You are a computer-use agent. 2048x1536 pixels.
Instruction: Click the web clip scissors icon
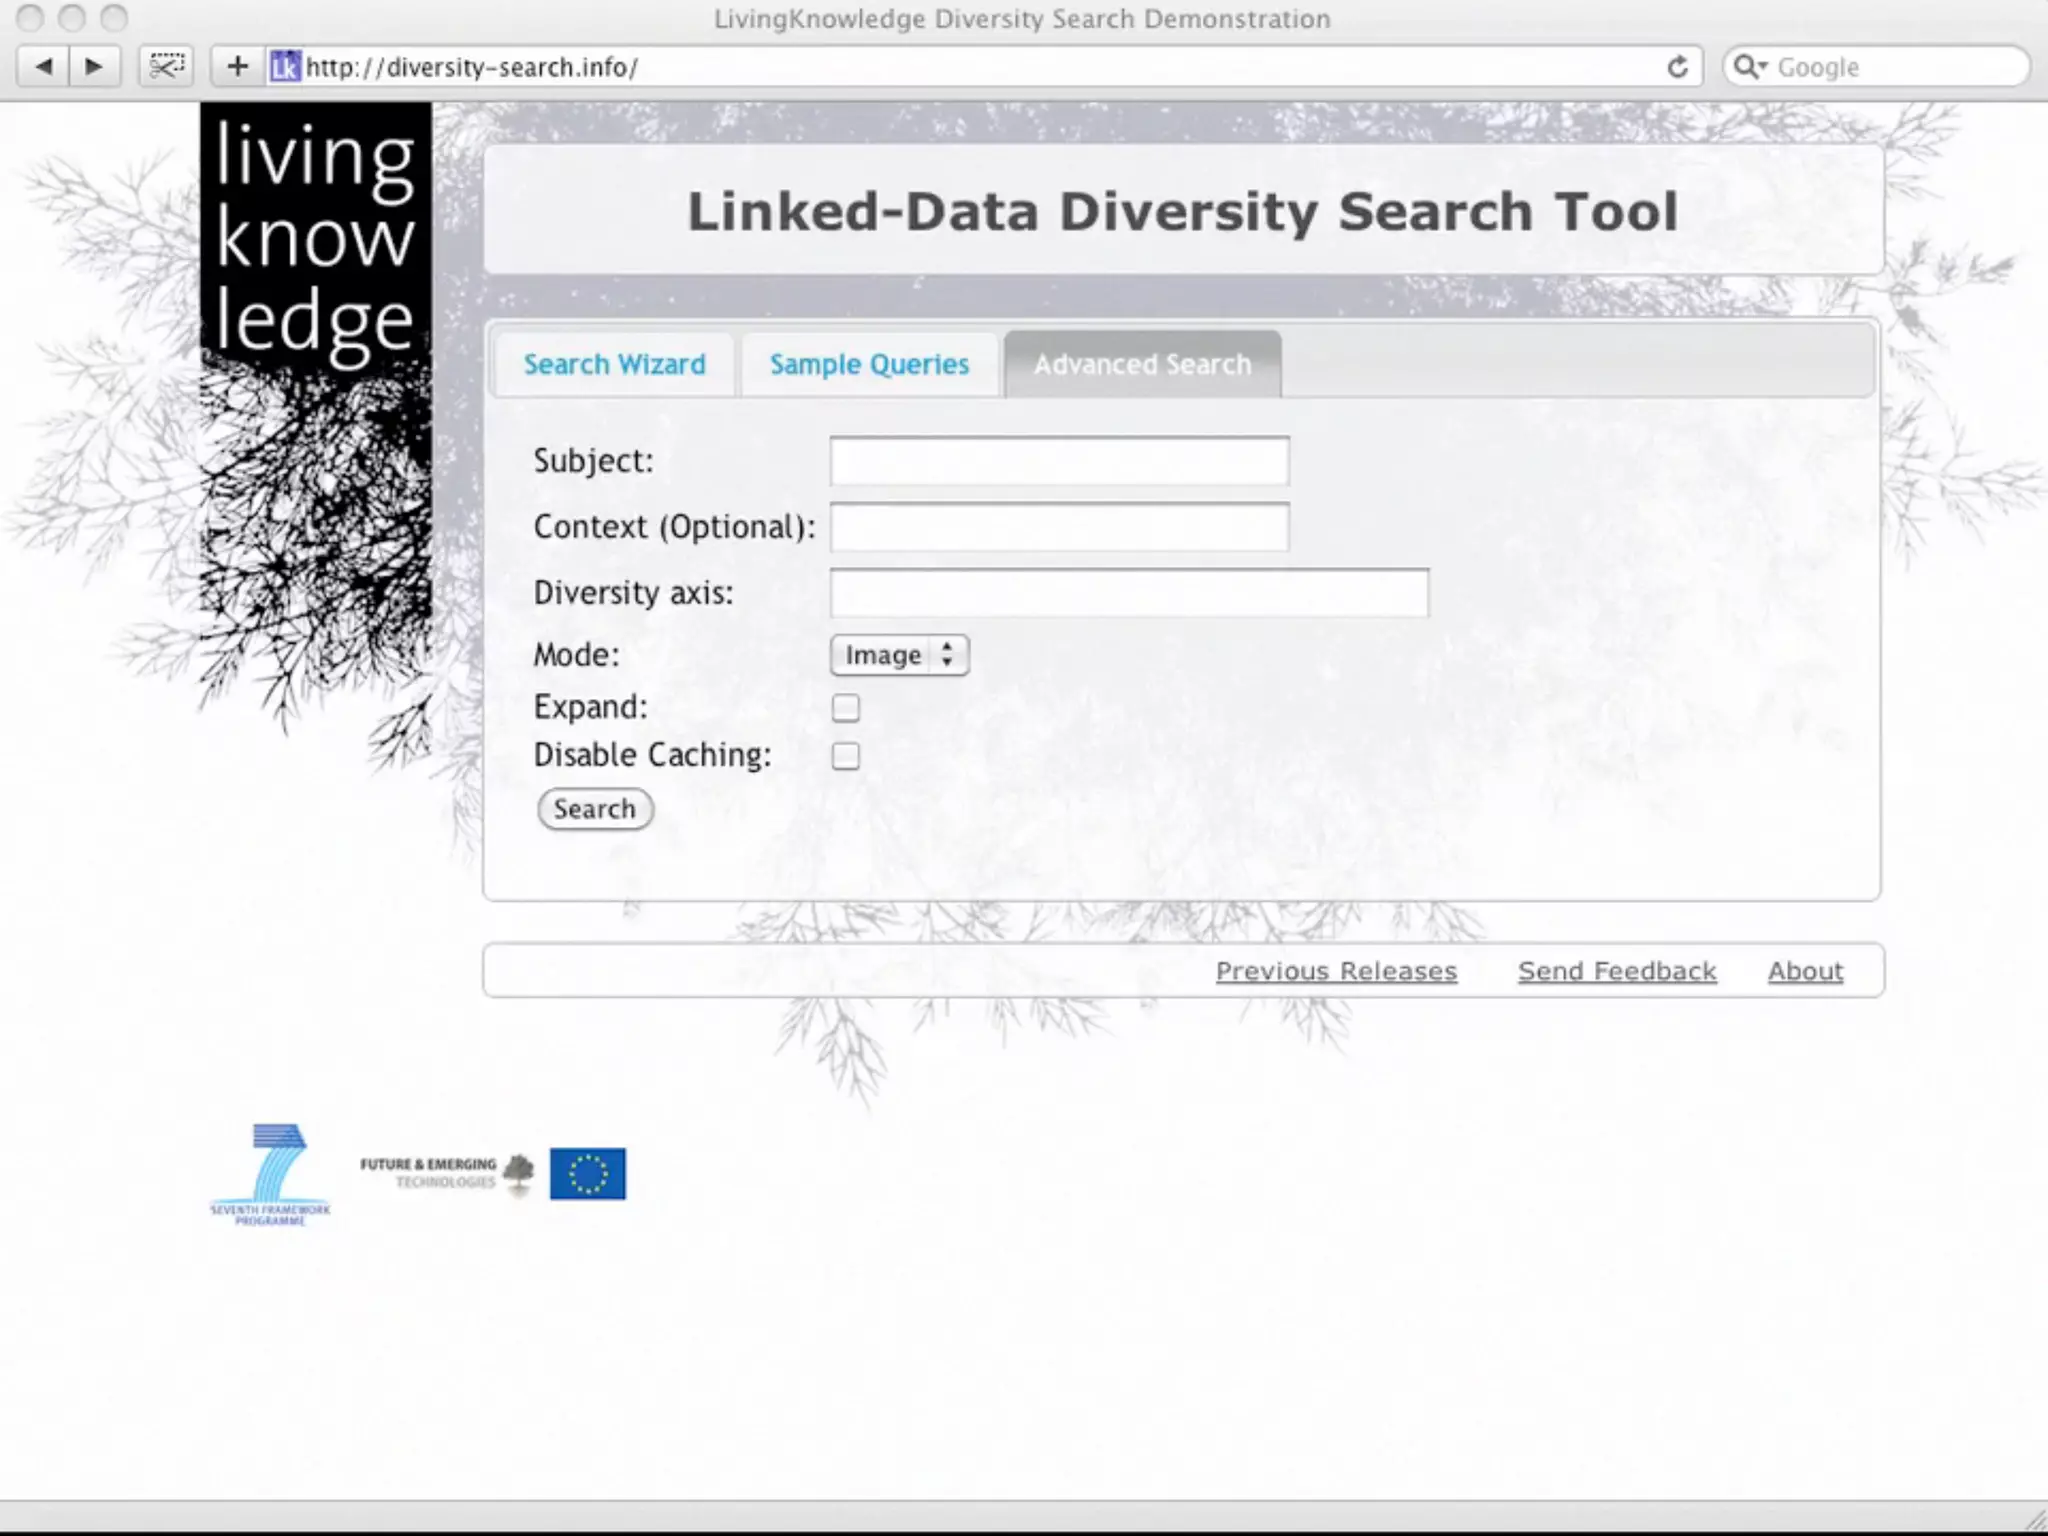(x=166, y=67)
